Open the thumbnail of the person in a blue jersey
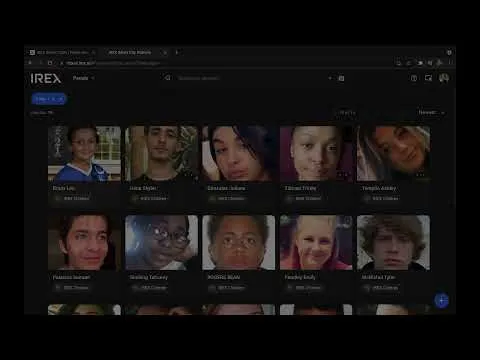Viewport: 480px width, 360px height. [84, 154]
